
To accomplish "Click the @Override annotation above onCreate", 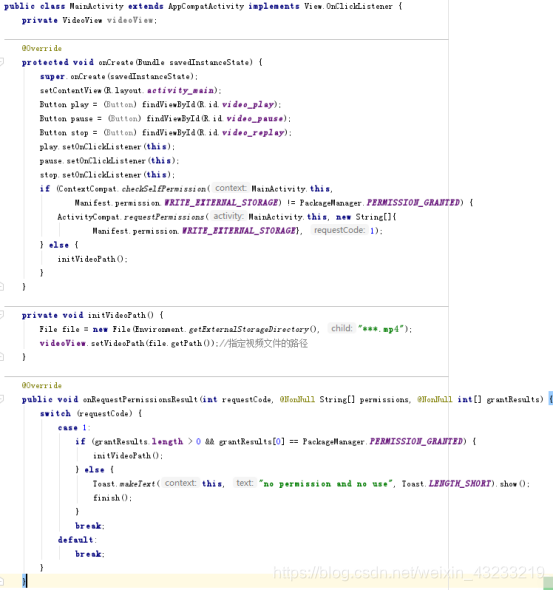I will tap(41, 48).
